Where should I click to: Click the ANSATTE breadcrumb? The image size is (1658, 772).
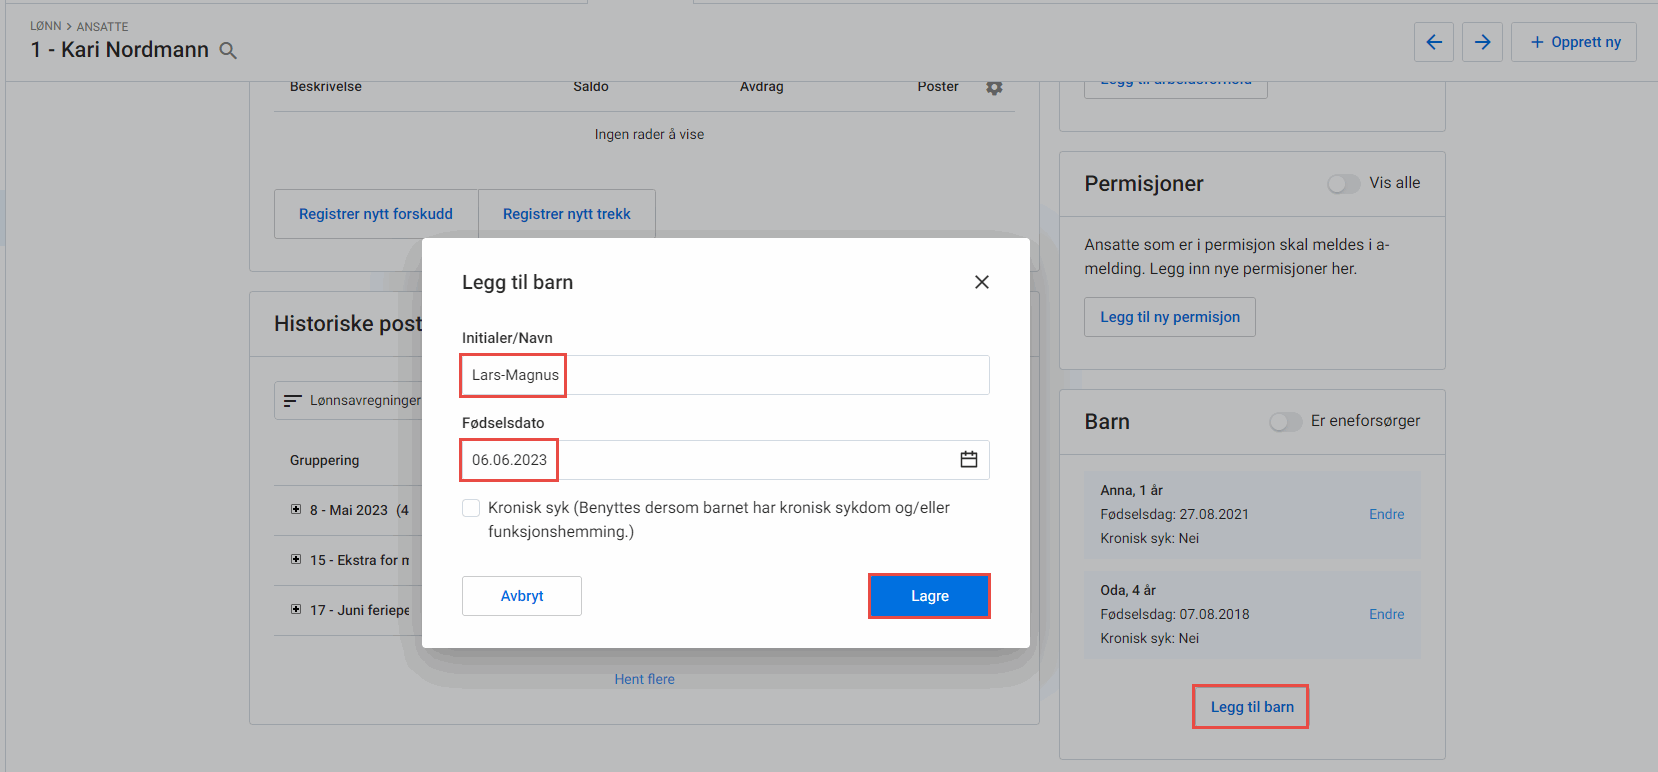[102, 27]
